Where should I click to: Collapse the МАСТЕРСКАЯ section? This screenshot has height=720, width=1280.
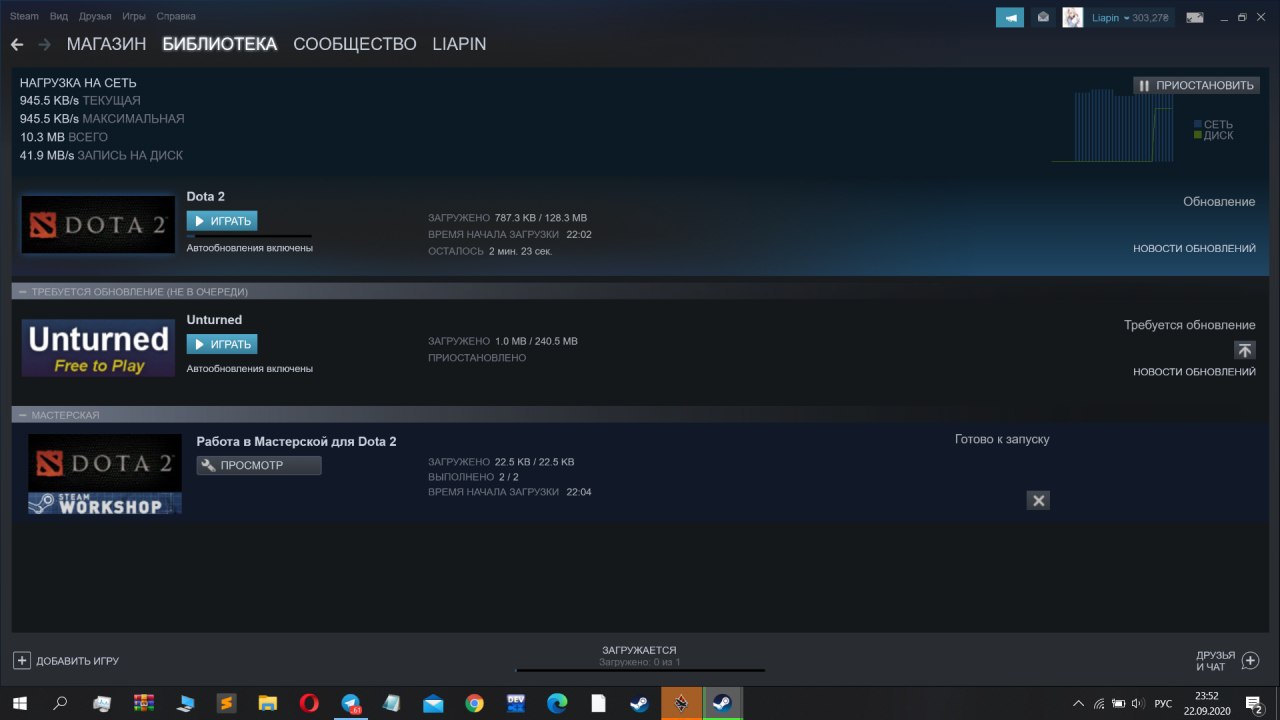(22, 415)
